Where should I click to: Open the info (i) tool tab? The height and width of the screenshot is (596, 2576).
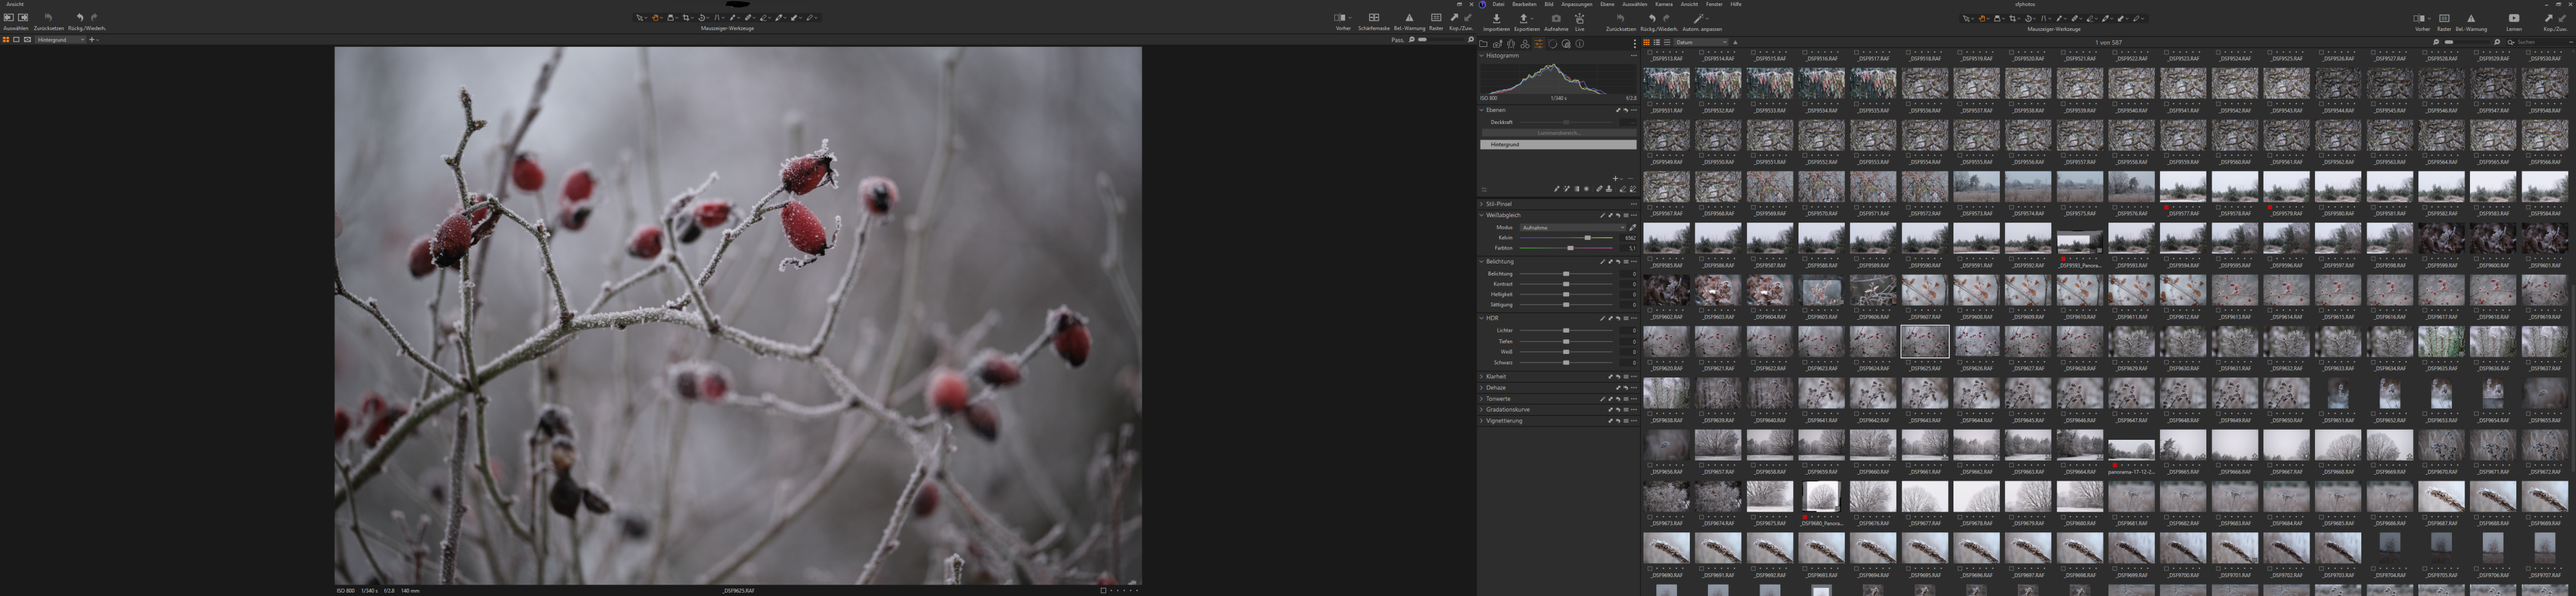click(1580, 44)
